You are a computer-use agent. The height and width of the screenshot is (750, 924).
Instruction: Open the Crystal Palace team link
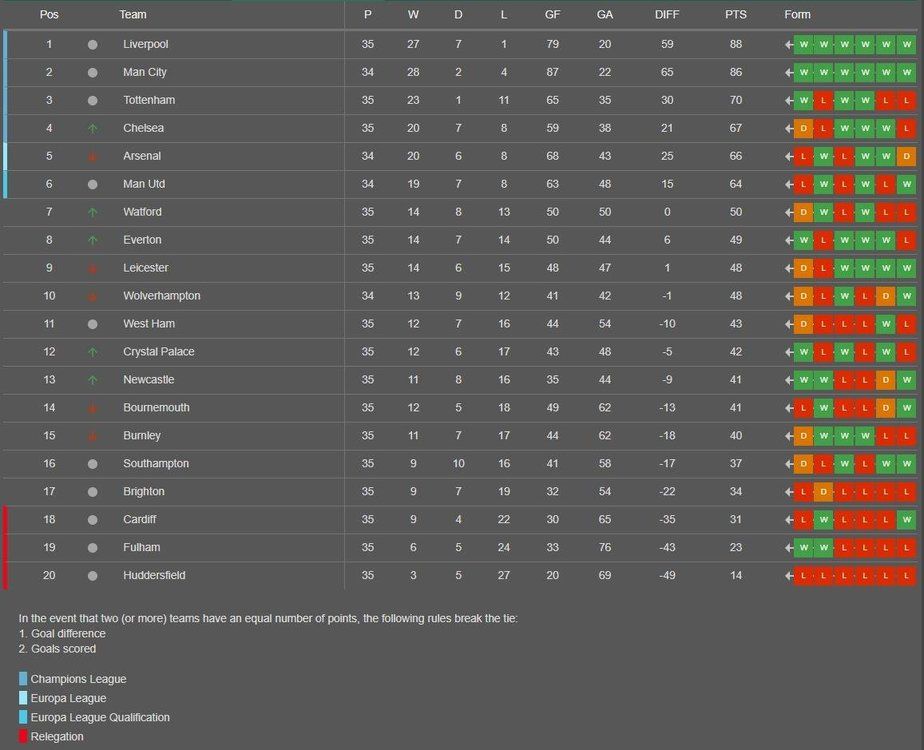click(159, 352)
